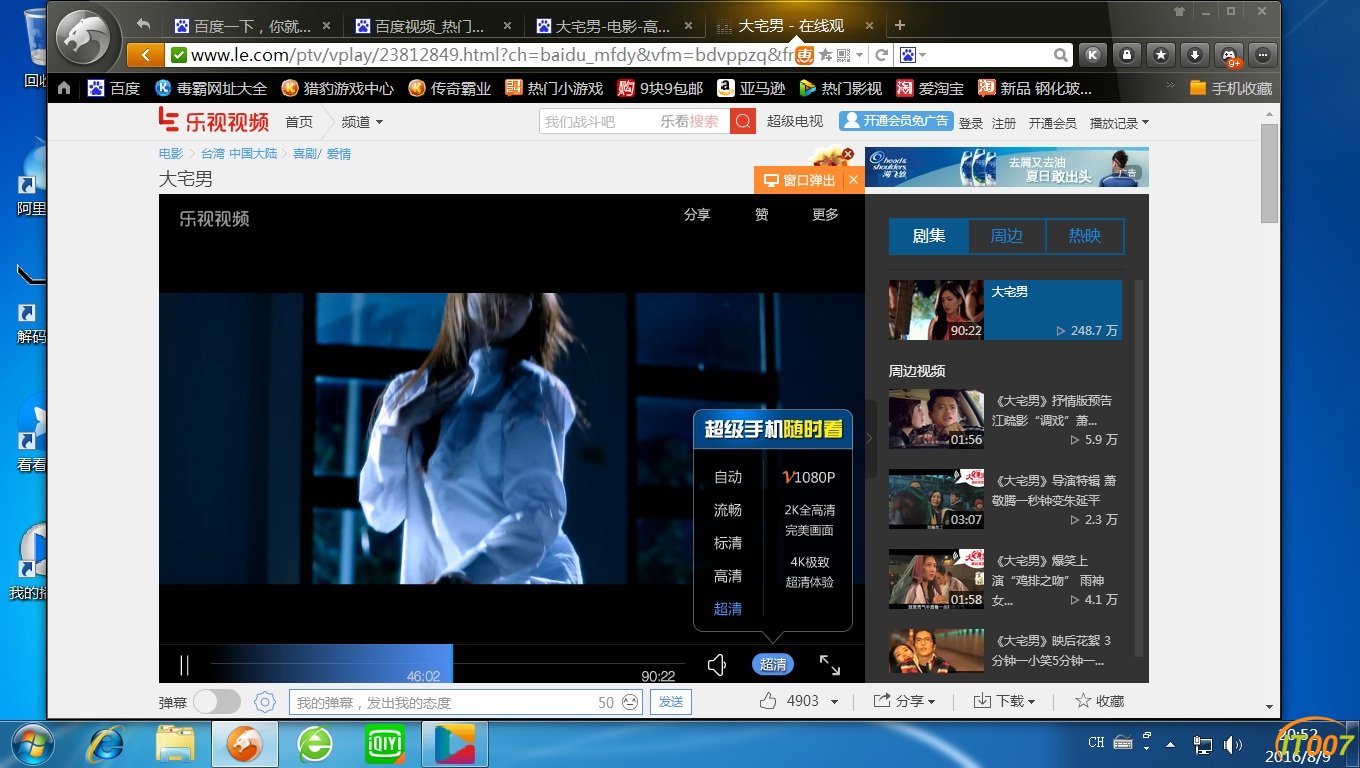Select 超清 quality in popup list
1360x768 pixels.
(728, 608)
